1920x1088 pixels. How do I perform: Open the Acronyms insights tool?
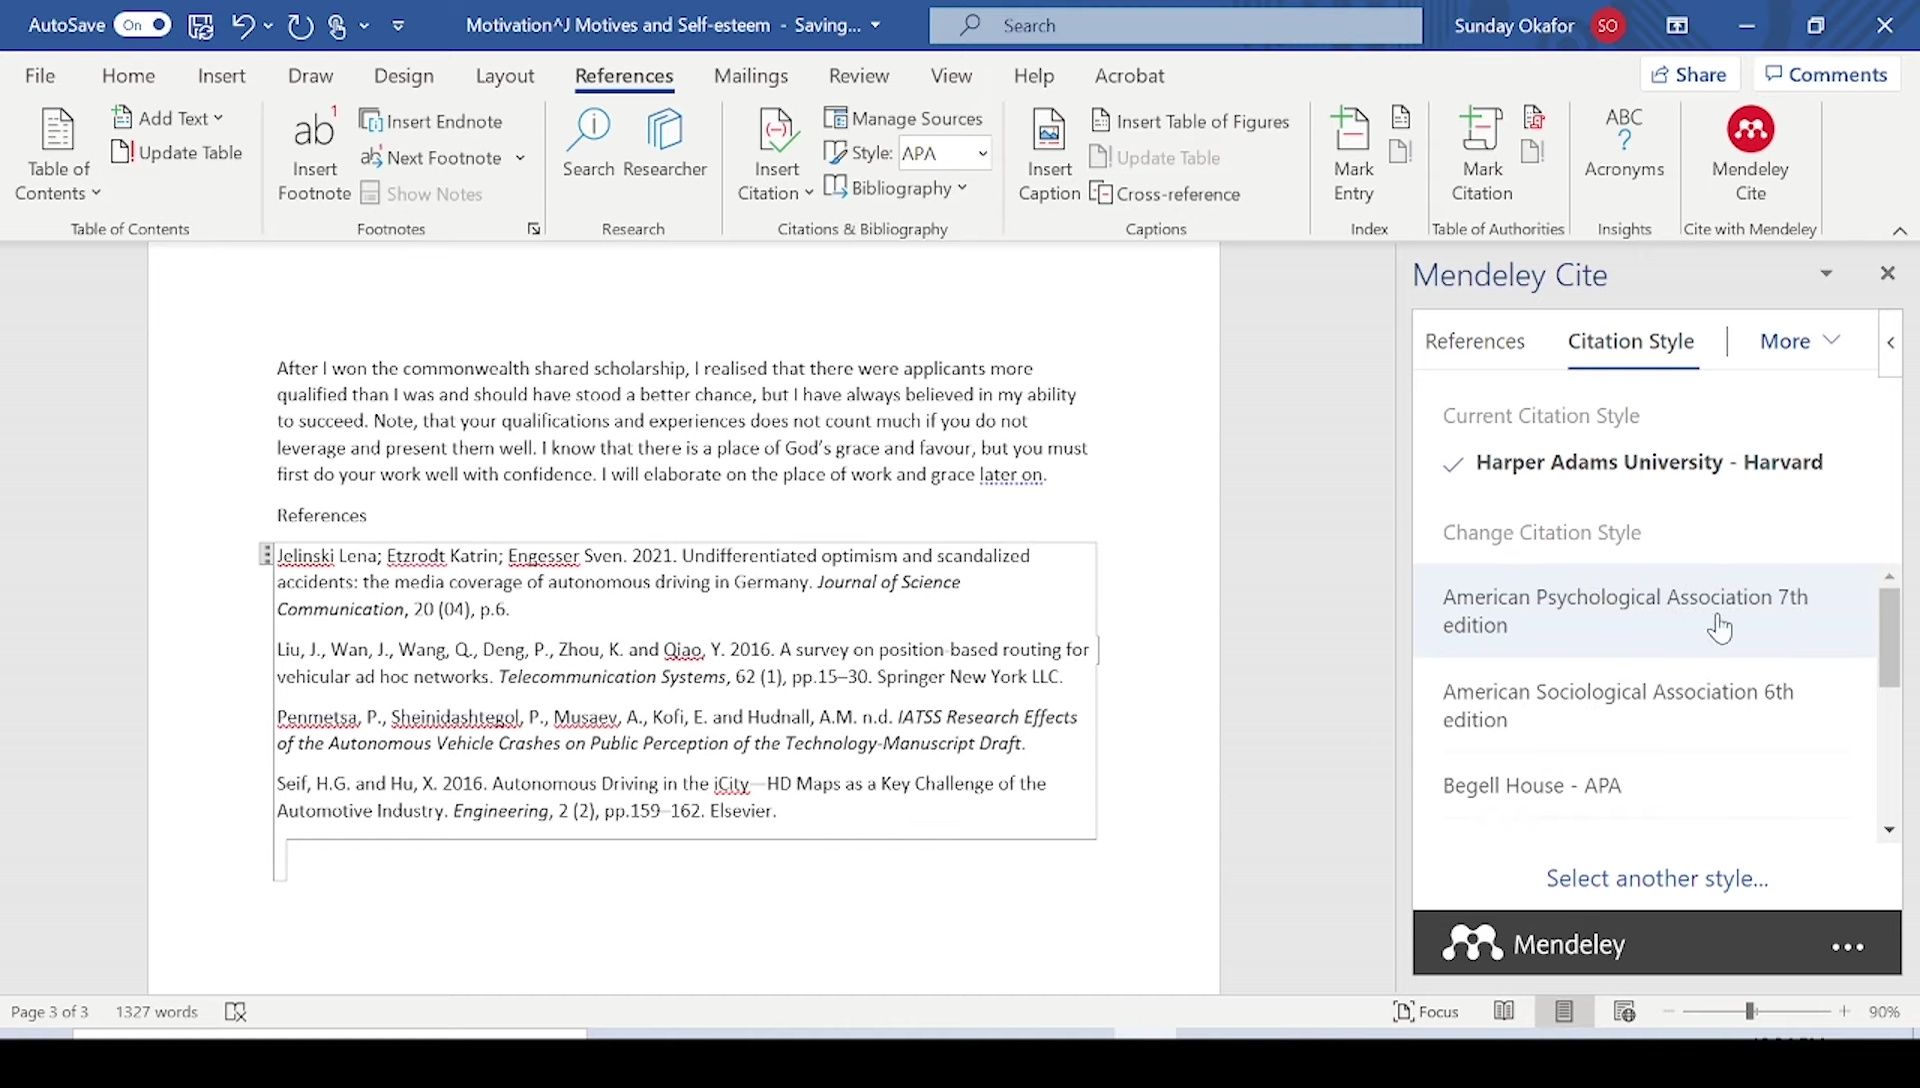(x=1624, y=145)
